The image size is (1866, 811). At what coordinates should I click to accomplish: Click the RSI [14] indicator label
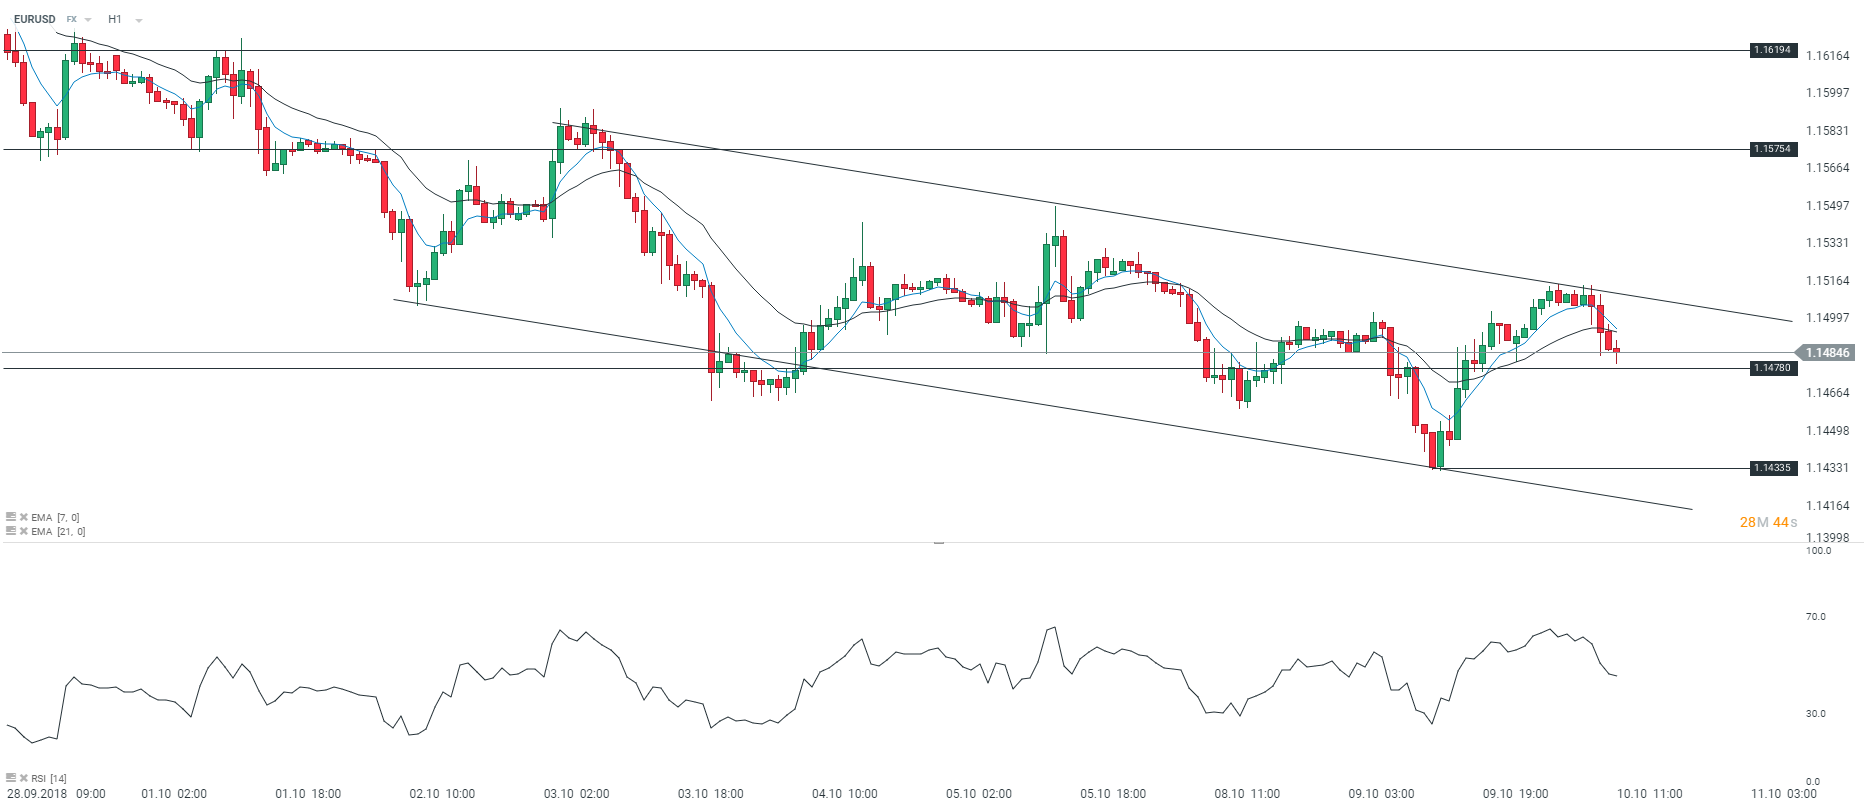pyautogui.click(x=49, y=778)
